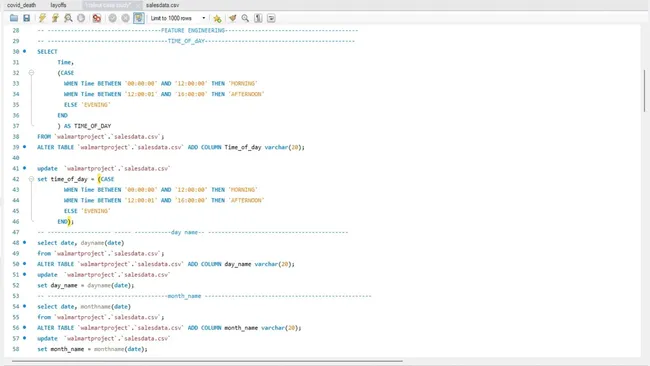Click 'Time_of_day varchar(20)' on line 39
The width and height of the screenshot is (650, 366).
(264, 147)
